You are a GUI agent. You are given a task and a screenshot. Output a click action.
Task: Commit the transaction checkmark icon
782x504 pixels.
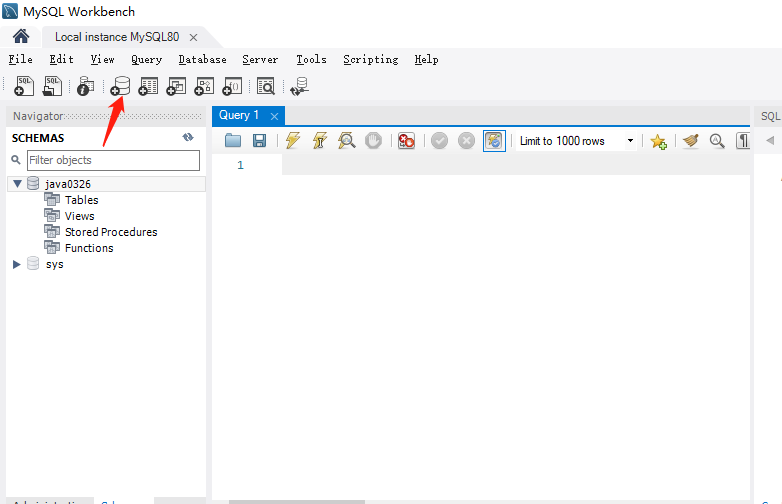point(439,141)
